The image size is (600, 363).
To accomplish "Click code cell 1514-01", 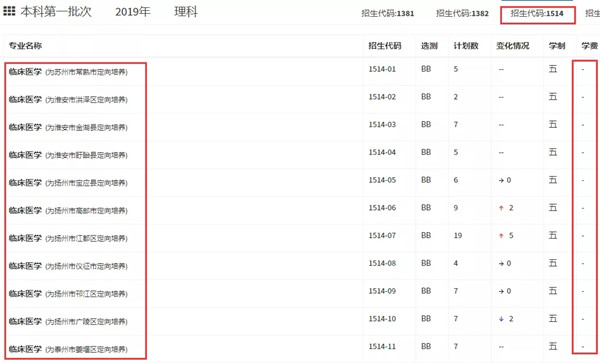I will click(382, 69).
